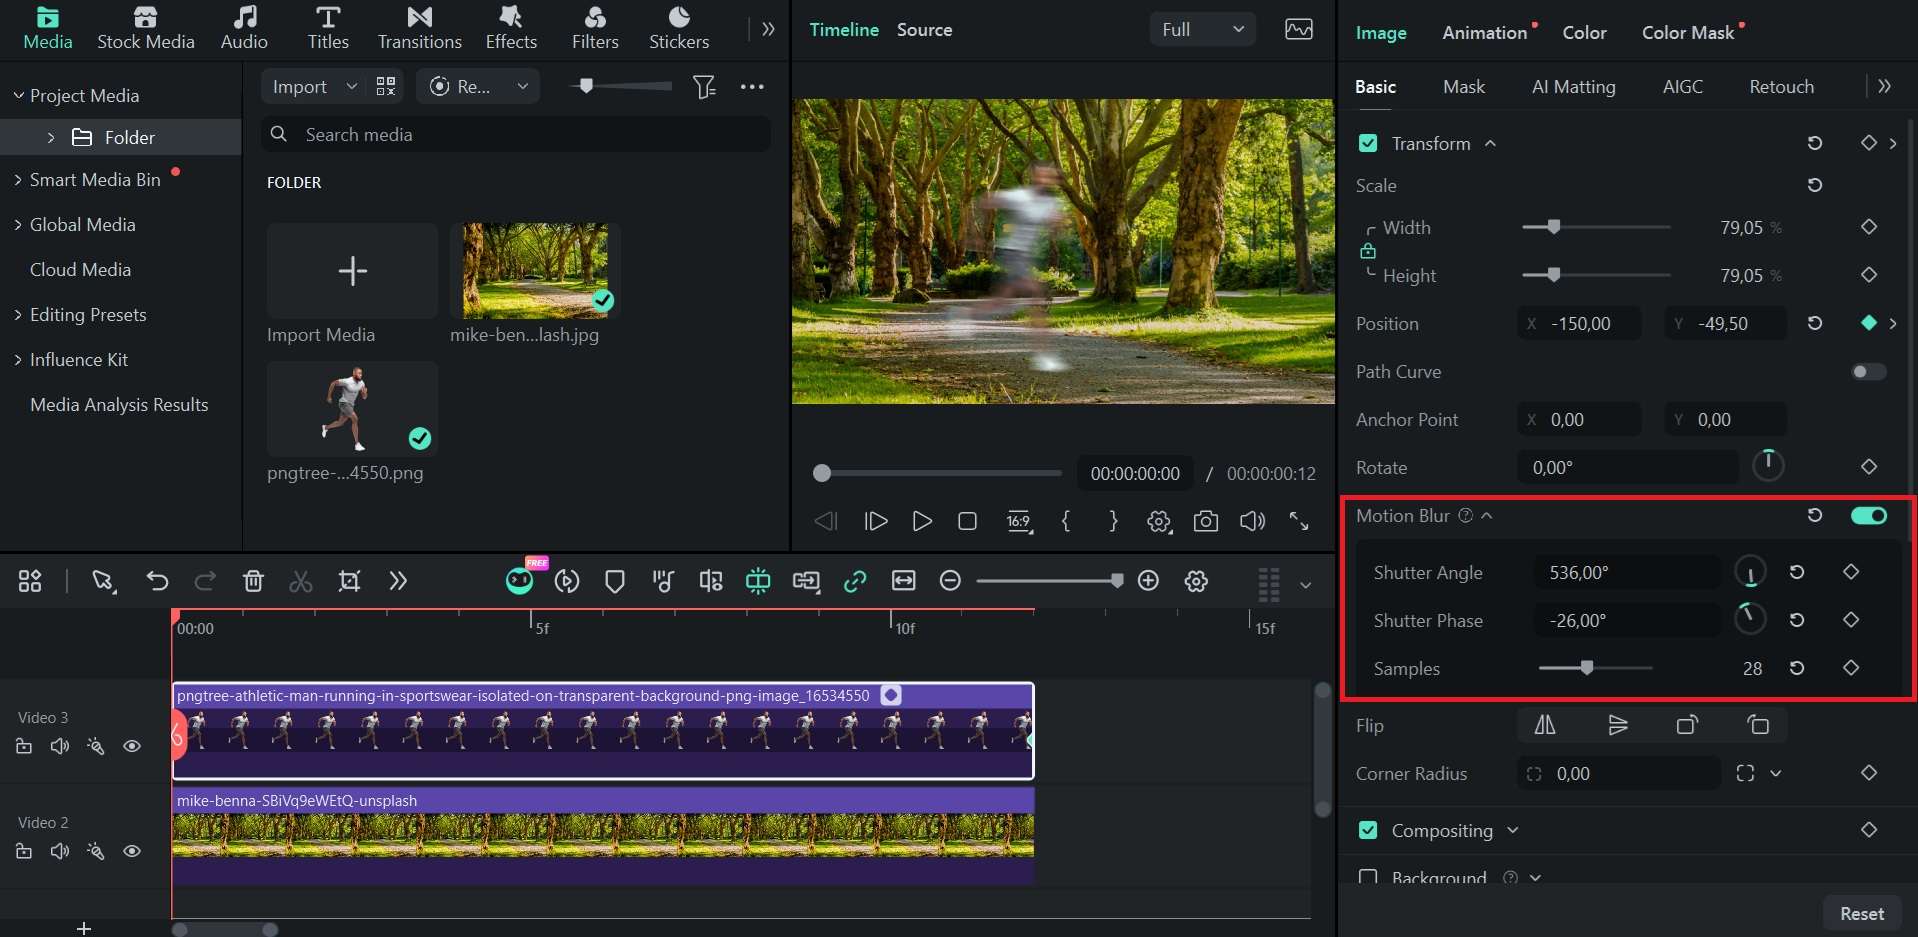1918x937 pixels.
Task: Undo the last action
Action: click(x=157, y=581)
